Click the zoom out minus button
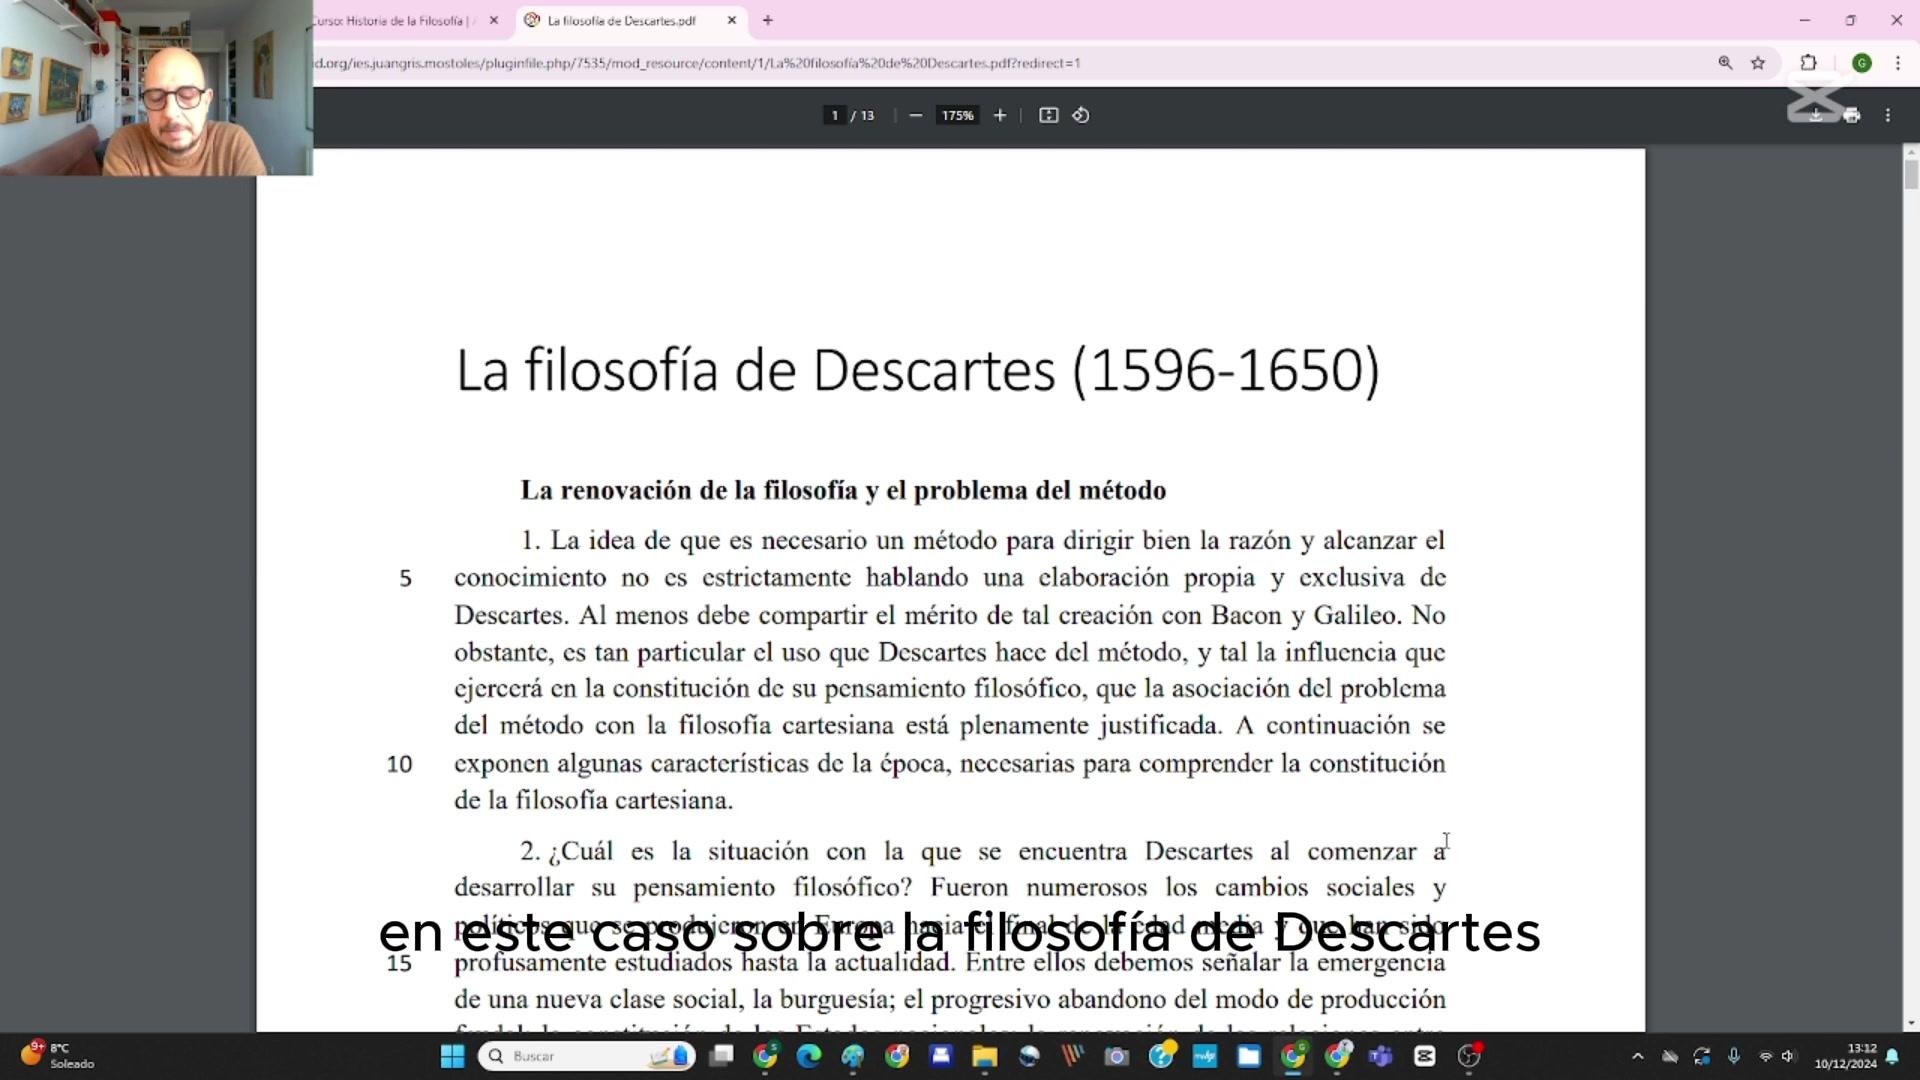 (x=915, y=116)
